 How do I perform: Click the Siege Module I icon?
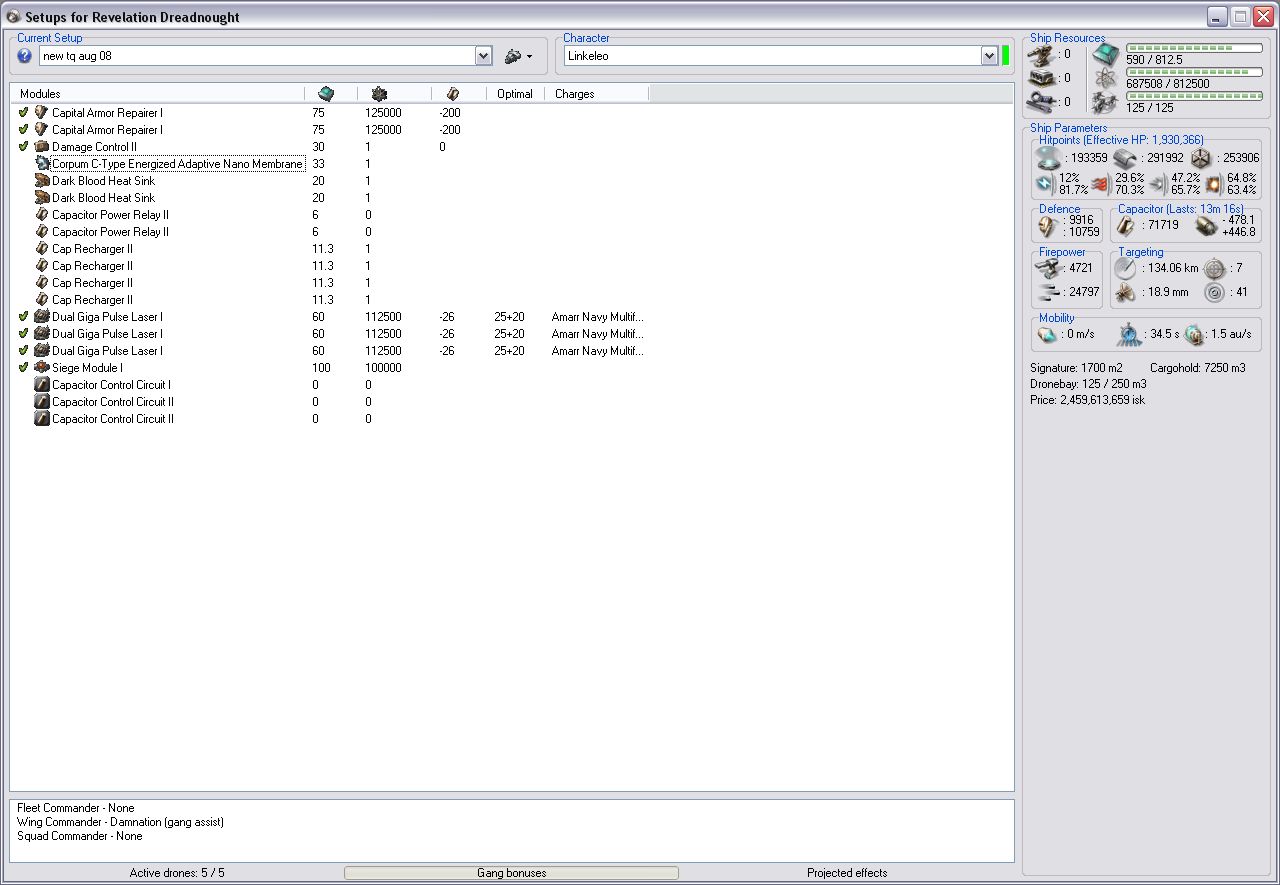pos(42,368)
